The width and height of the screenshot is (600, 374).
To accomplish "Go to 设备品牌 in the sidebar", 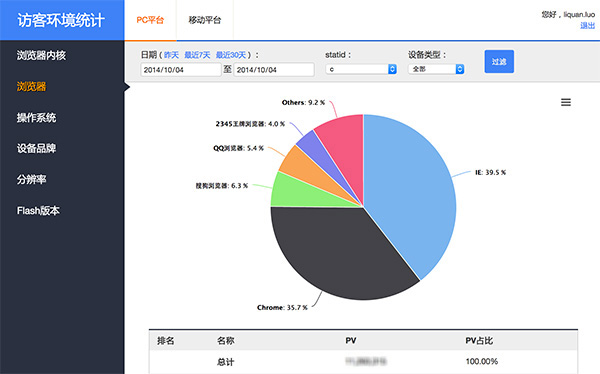I will tap(36, 149).
